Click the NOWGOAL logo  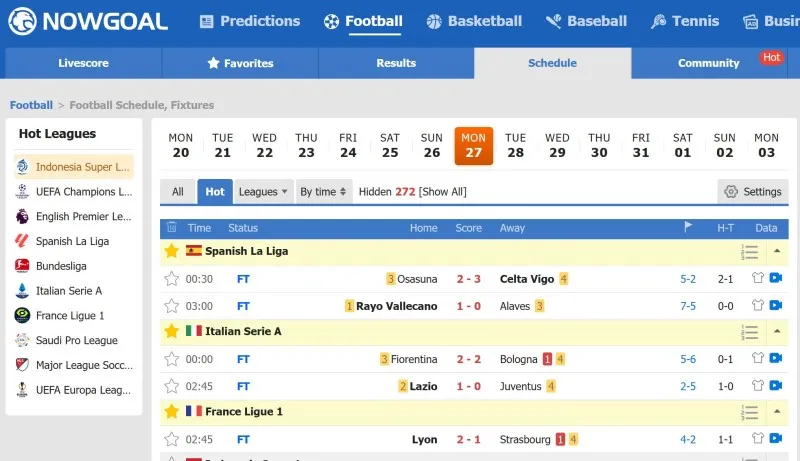tap(88, 20)
